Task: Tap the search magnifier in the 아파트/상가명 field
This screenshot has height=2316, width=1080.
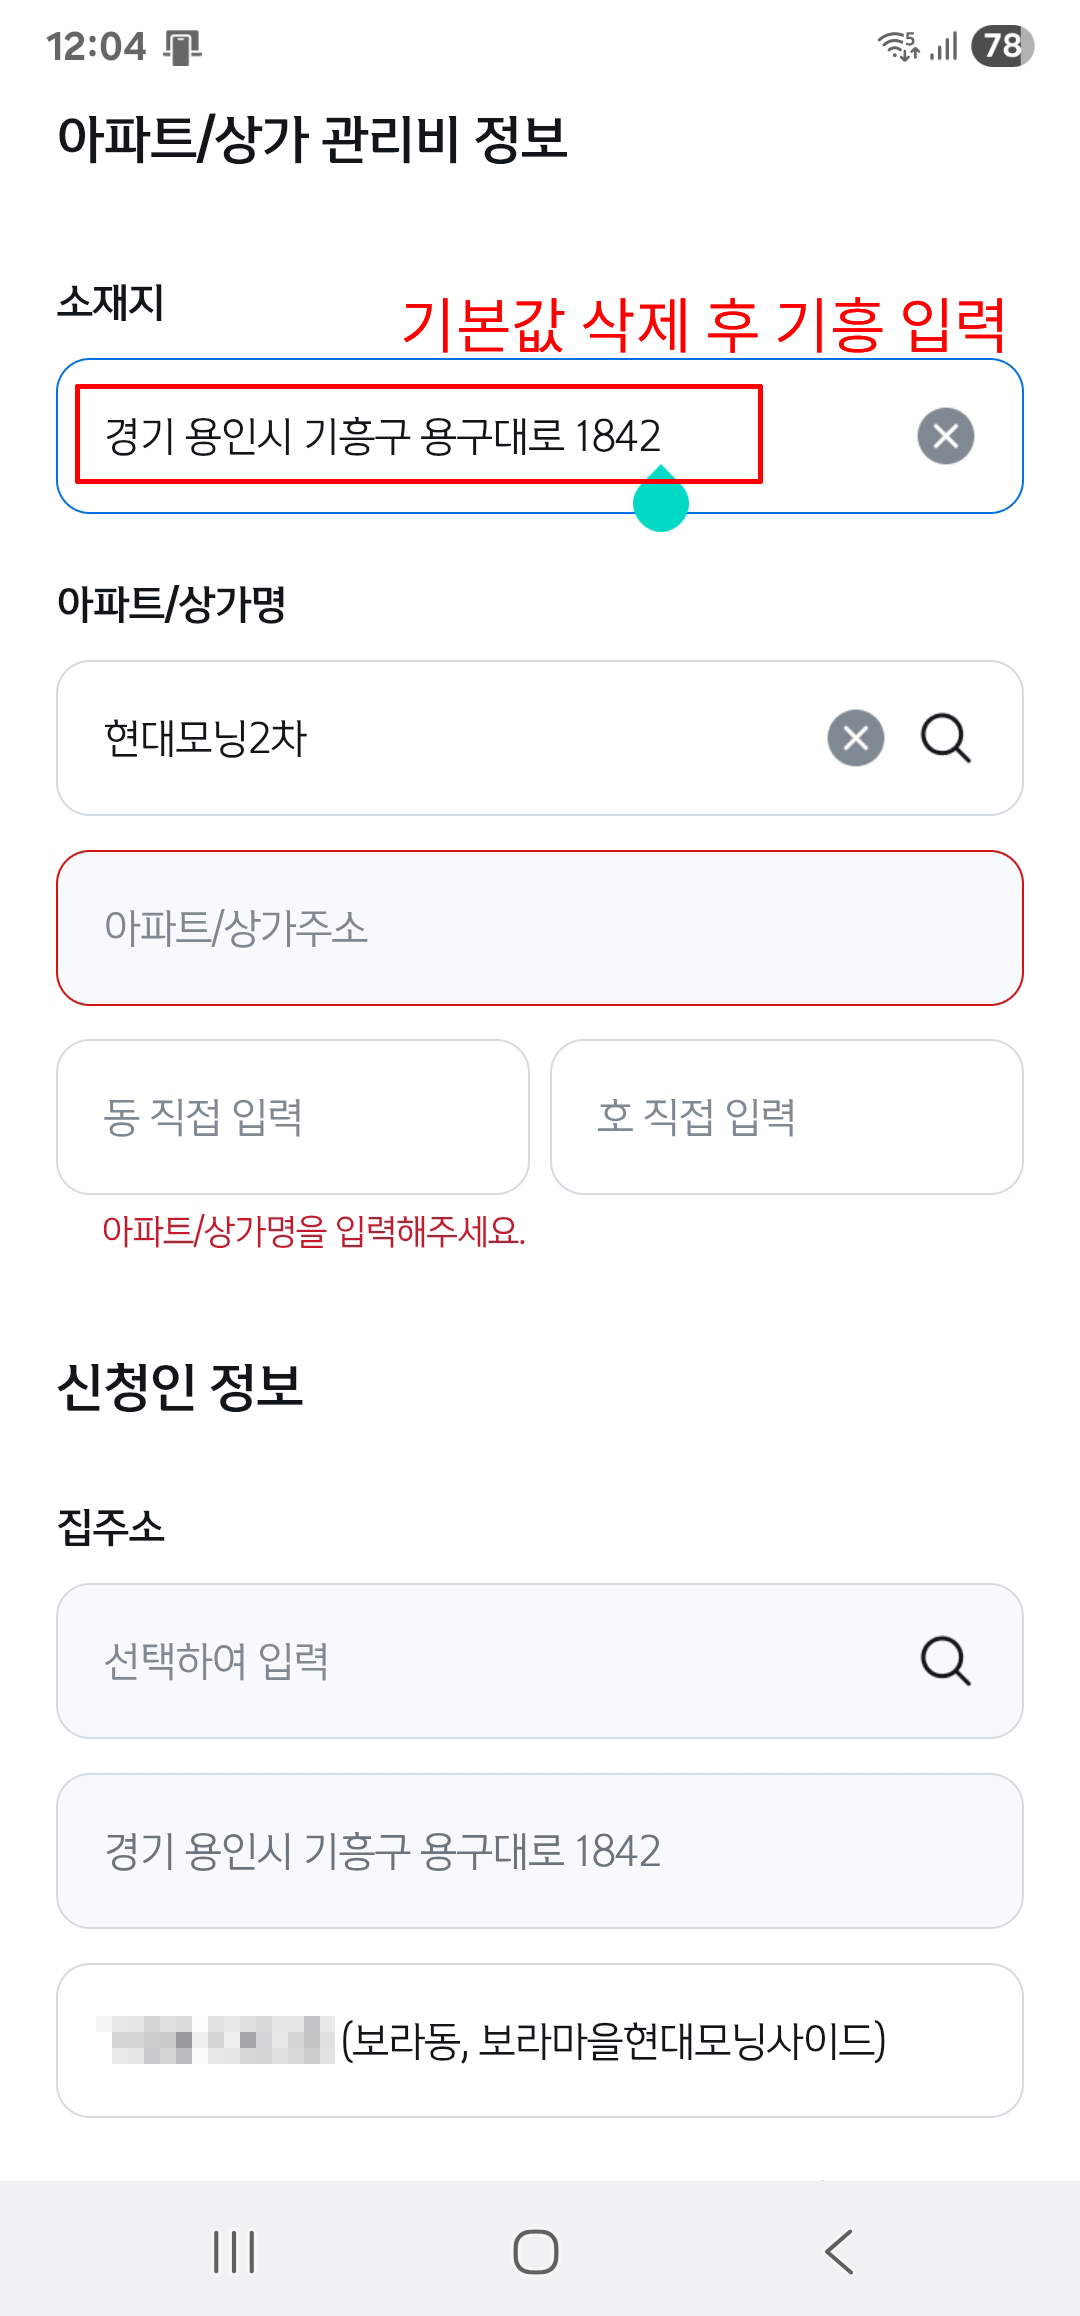Action: [945, 738]
